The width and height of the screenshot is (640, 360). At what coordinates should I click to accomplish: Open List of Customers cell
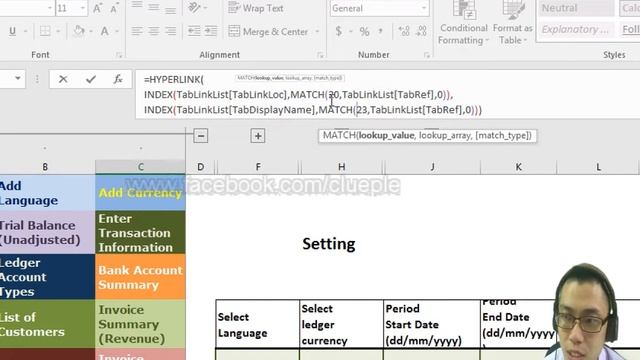point(47,324)
